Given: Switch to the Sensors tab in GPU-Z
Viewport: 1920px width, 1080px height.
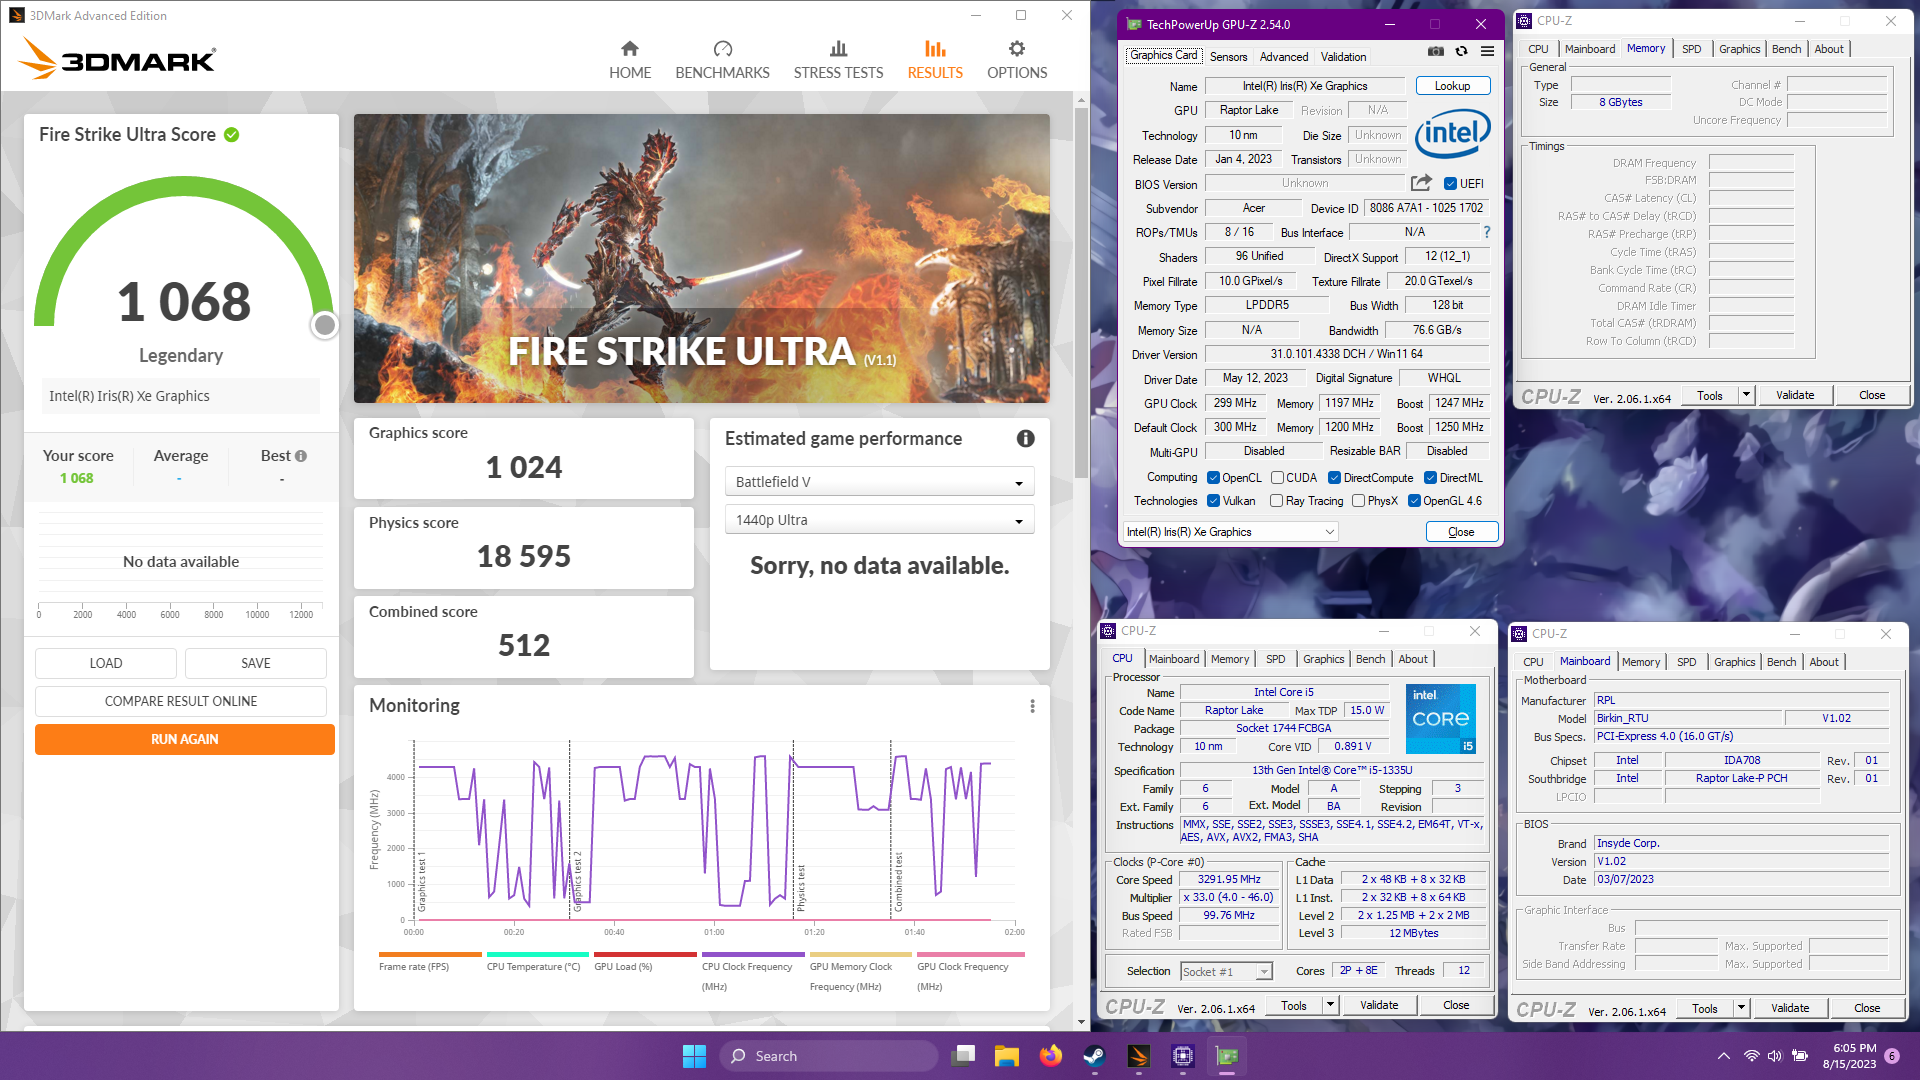Looking at the screenshot, I should [x=1228, y=57].
